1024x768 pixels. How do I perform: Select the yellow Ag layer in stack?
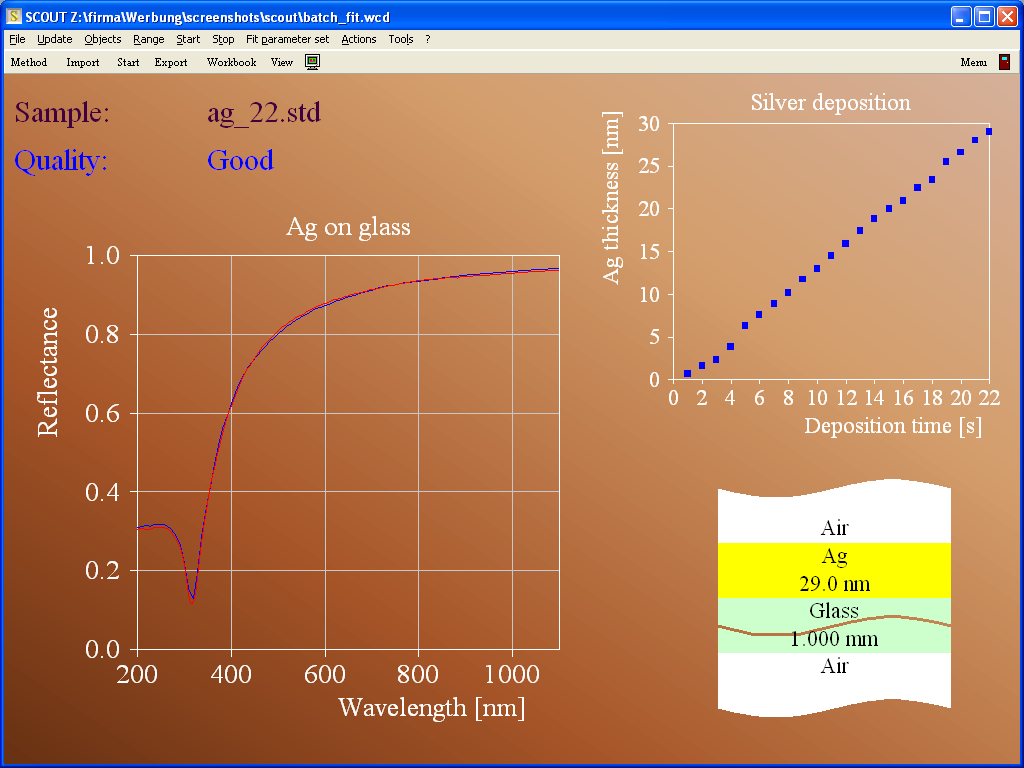[x=834, y=570]
